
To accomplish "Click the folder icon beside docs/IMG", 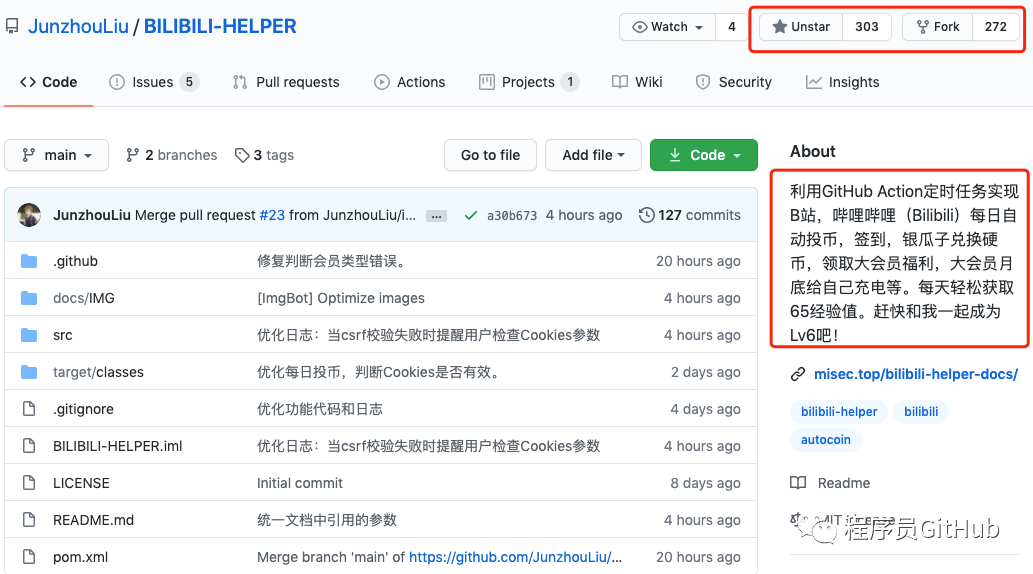I will tap(29, 299).
